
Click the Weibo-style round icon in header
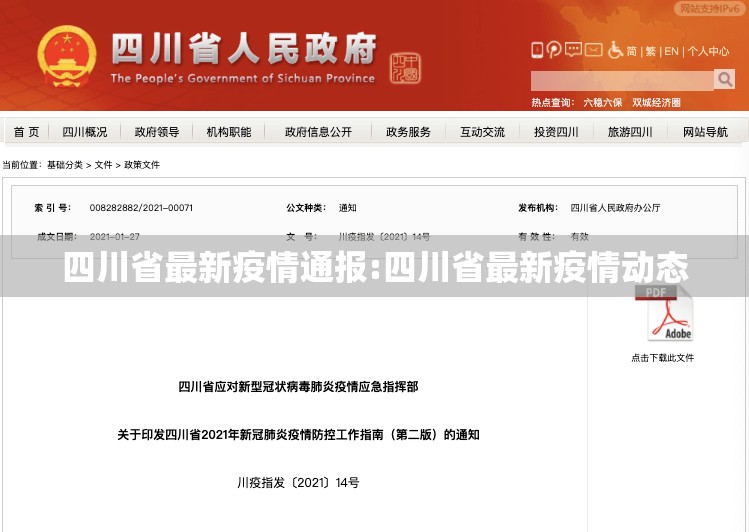pyautogui.click(x=554, y=50)
